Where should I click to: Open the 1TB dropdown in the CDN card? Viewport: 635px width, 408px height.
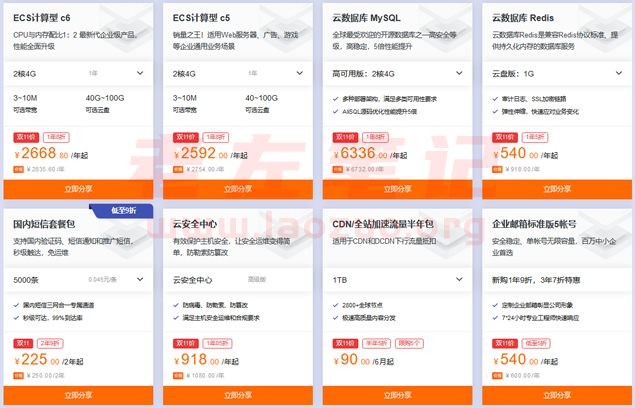tap(397, 280)
